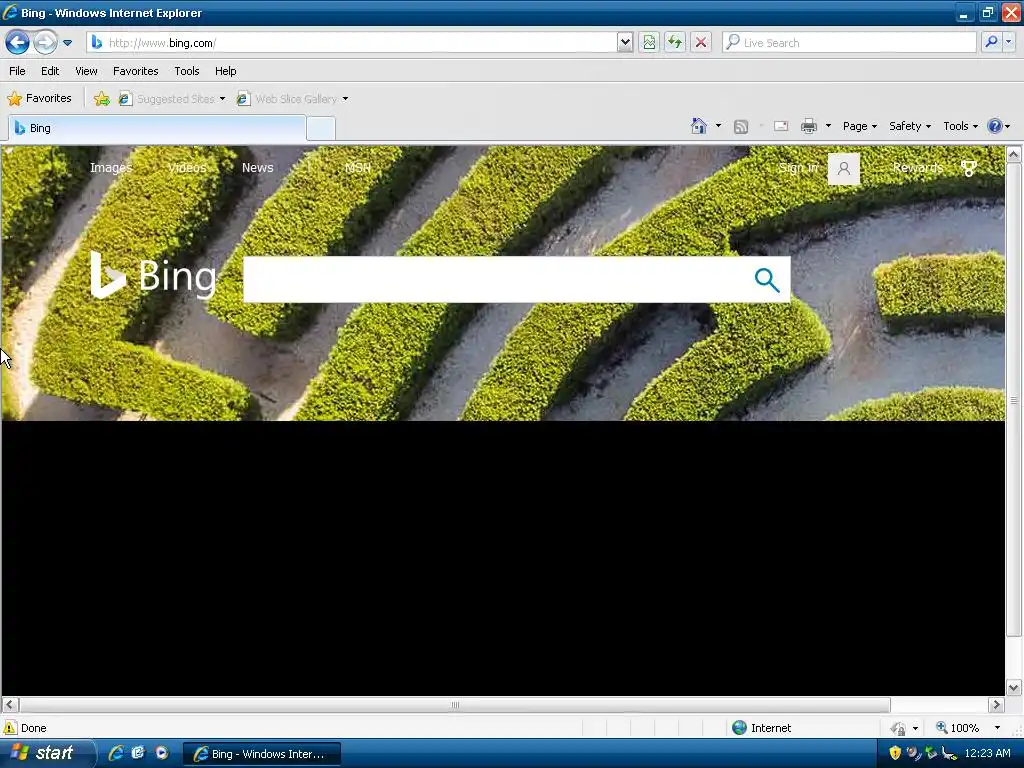This screenshot has width=1024, height=768.
Task: Click the security shield tray icon
Action: pyautogui.click(x=895, y=753)
